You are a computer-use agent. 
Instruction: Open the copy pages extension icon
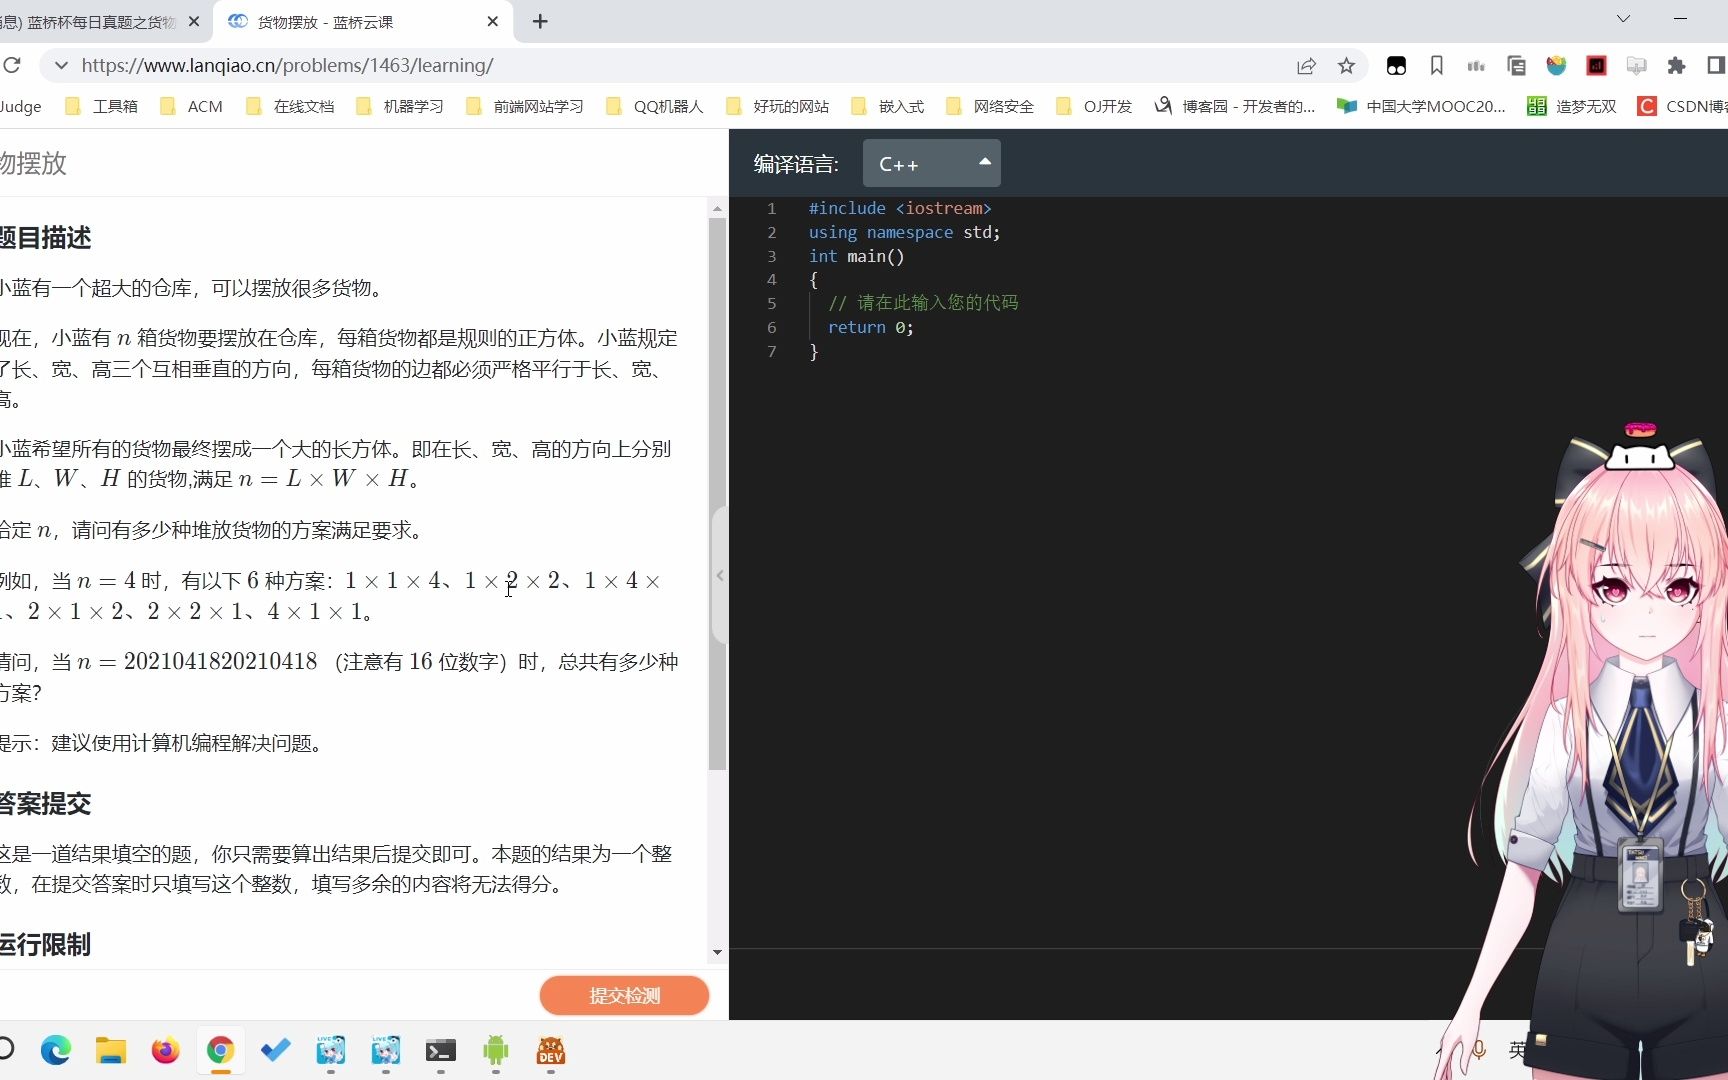(1516, 65)
